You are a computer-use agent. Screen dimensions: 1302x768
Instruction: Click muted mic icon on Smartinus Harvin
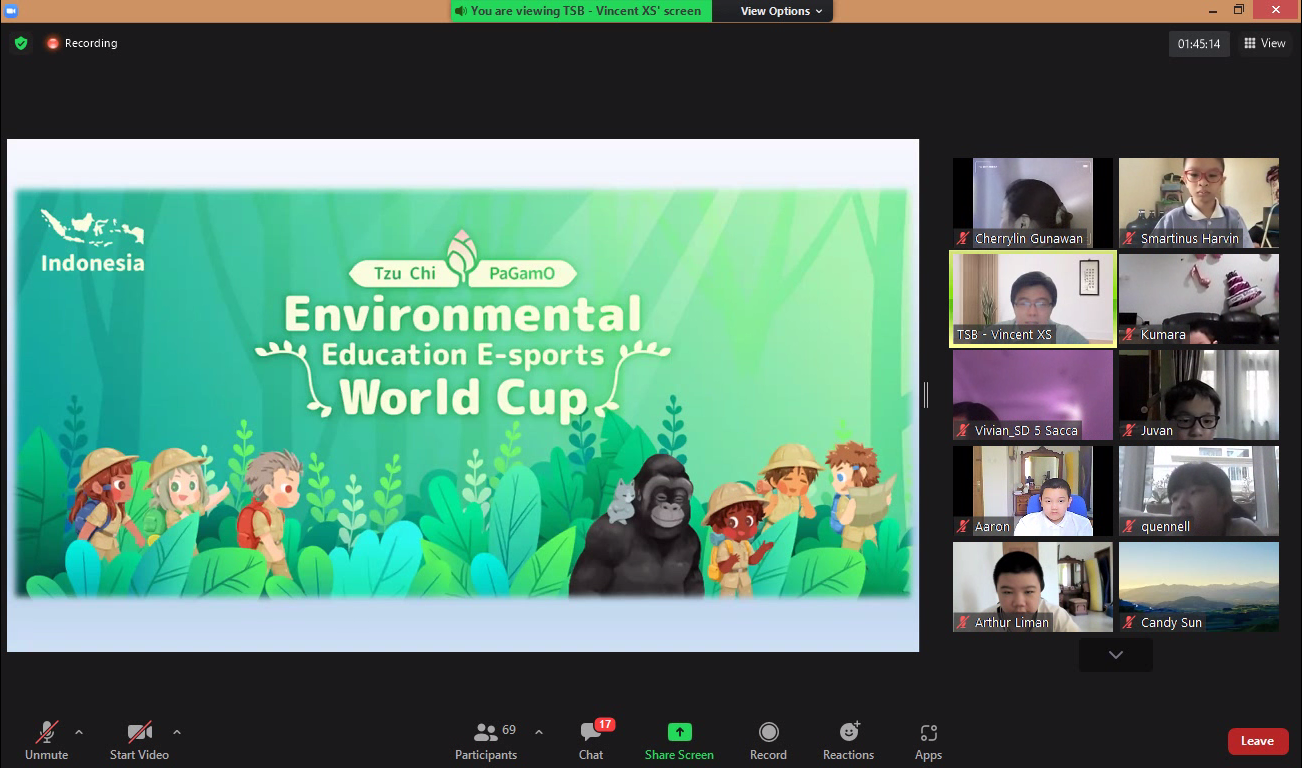coord(1130,239)
